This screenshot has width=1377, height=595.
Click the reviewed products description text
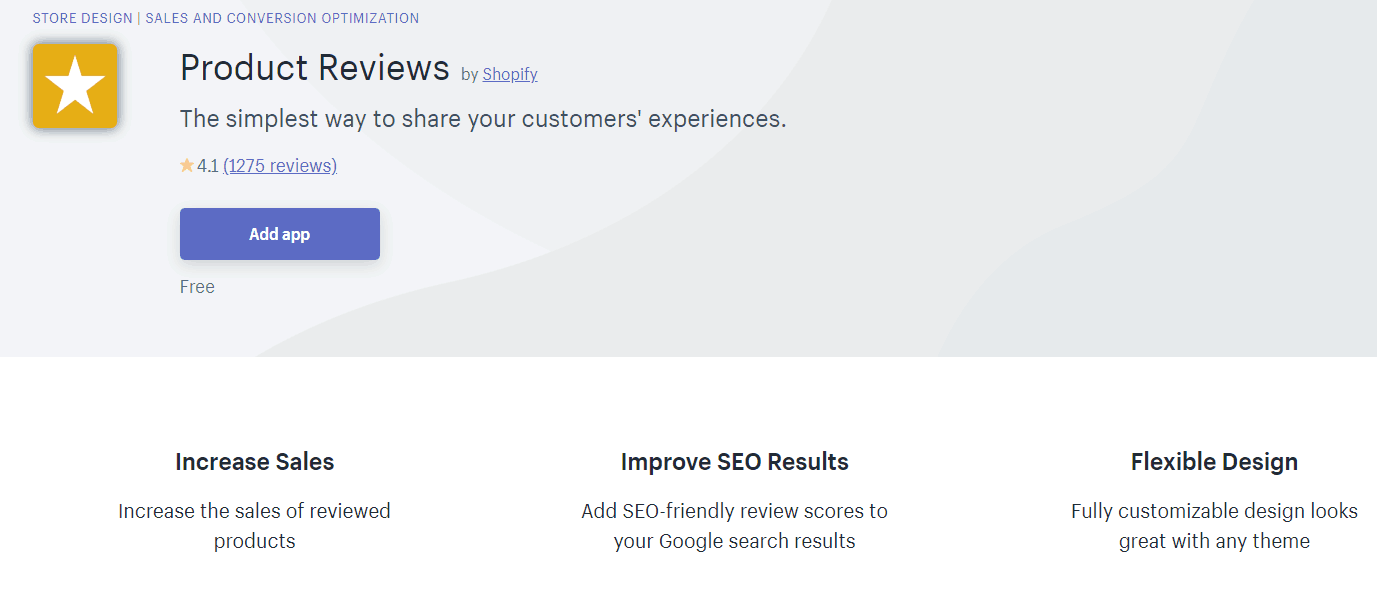255,526
